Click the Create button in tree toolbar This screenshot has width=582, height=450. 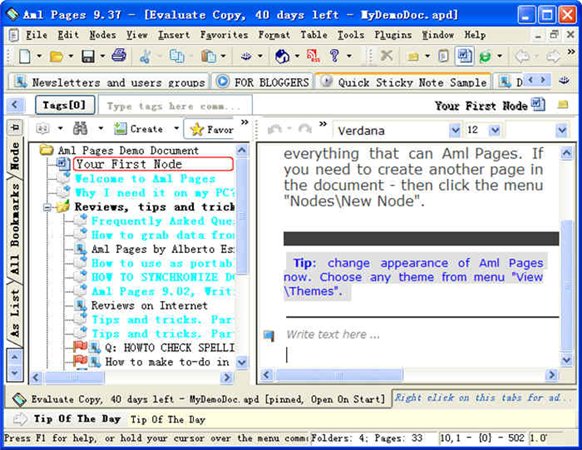click(x=139, y=129)
